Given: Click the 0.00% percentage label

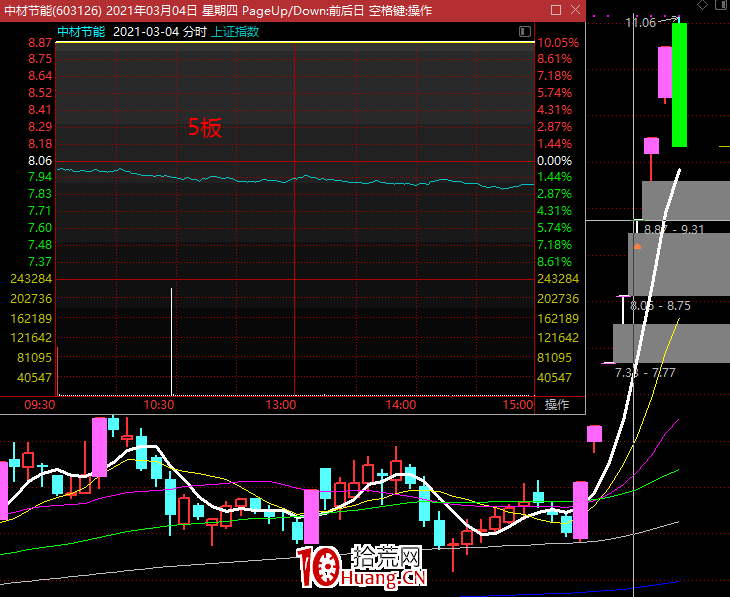Looking at the screenshot, I should pyautogui.click(x=554, y=161).
